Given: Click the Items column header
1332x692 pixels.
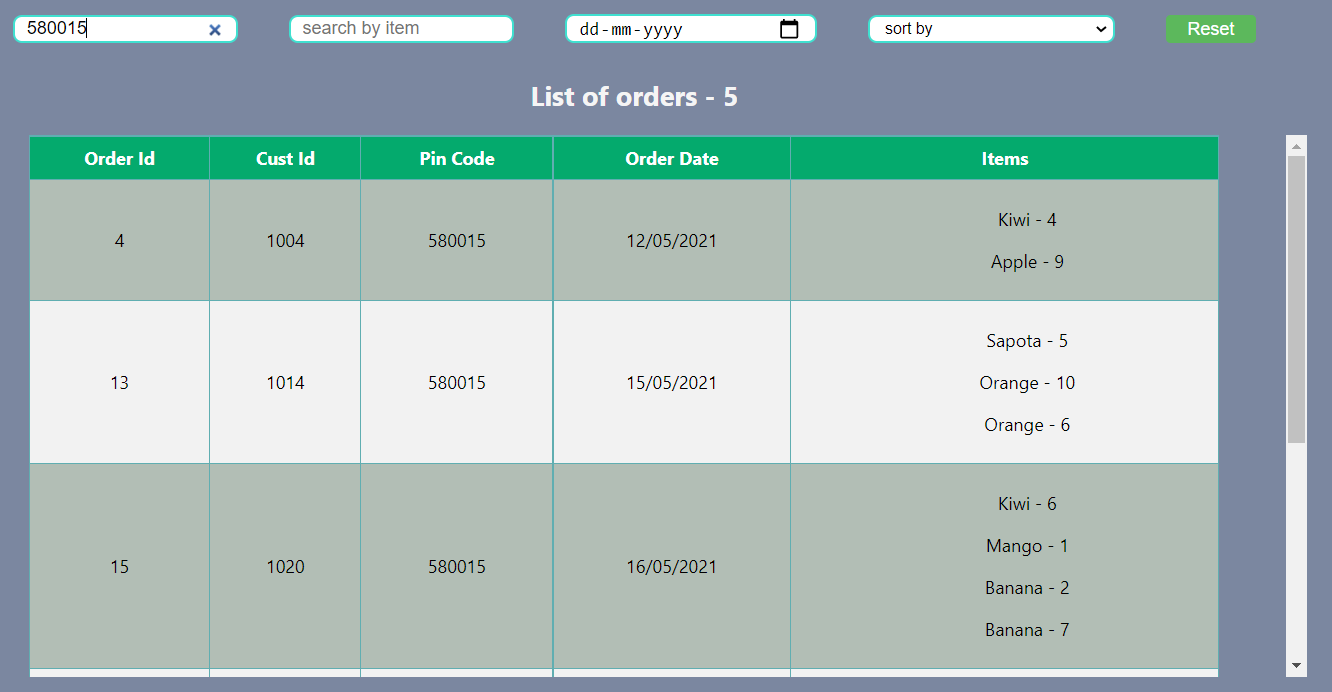Looking at the screenshot, I should click(1005, 158).
